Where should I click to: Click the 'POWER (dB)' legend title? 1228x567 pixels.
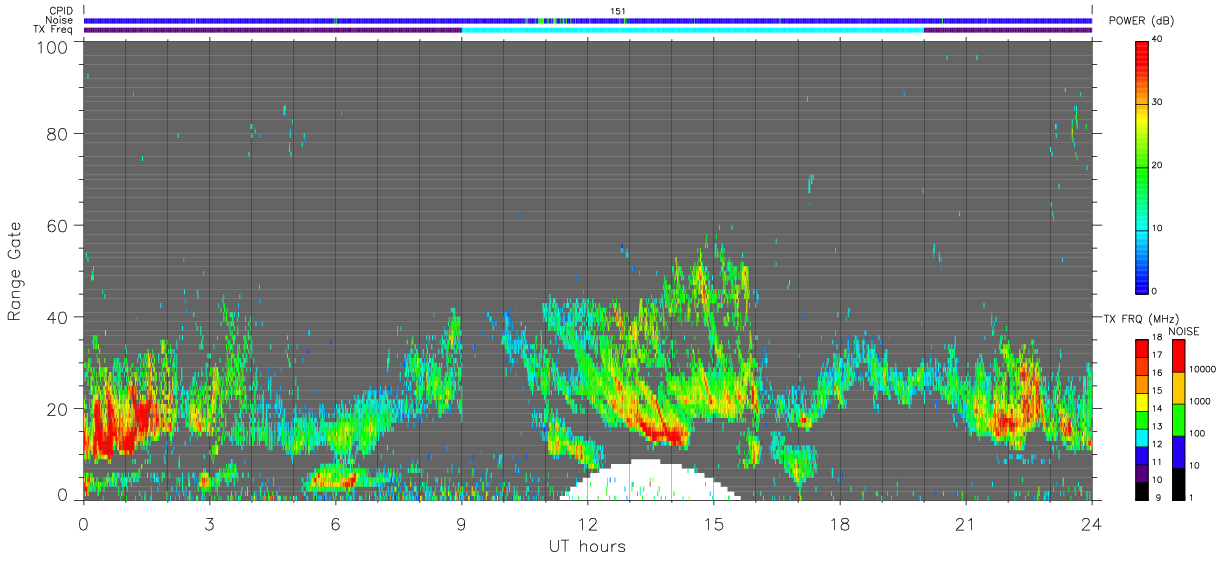tap(1141, 21)
